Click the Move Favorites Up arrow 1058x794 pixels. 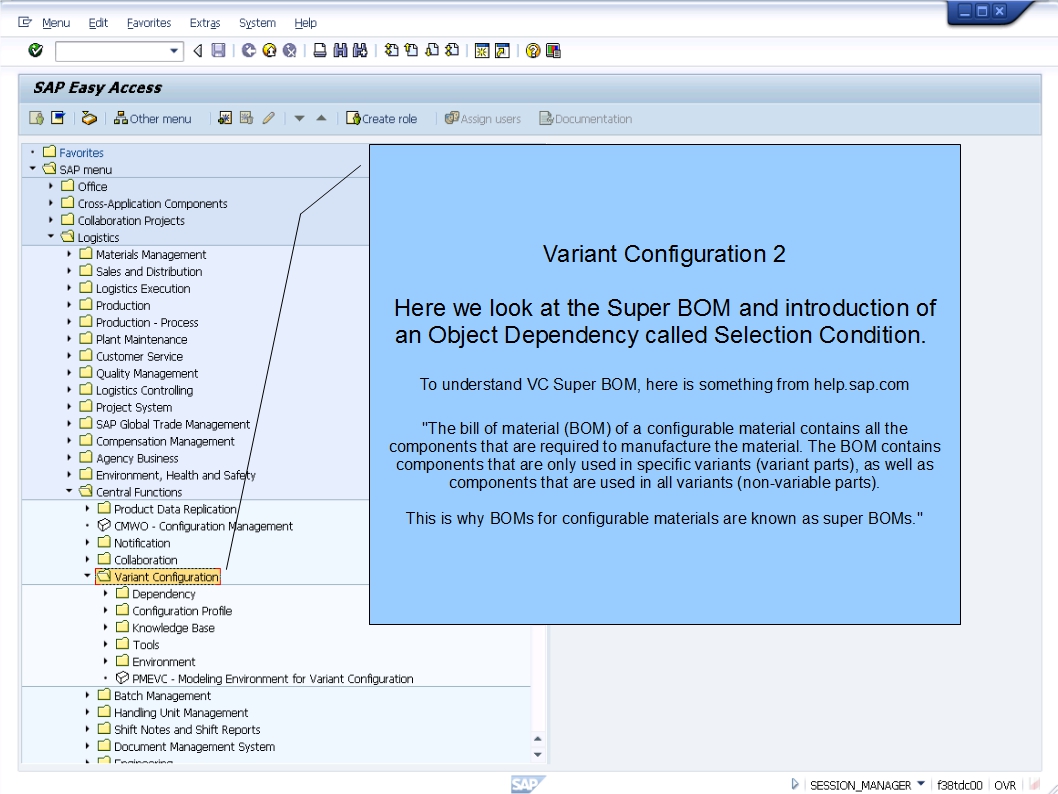coord(321,118)
